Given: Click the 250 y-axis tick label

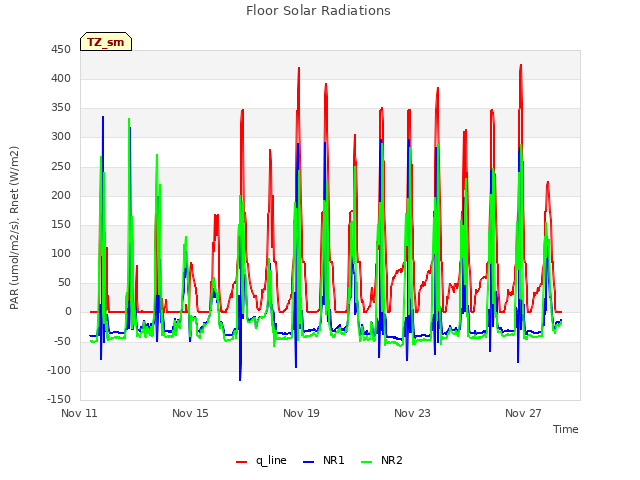Looking at the screenshot, I should [x=61, y=167].
